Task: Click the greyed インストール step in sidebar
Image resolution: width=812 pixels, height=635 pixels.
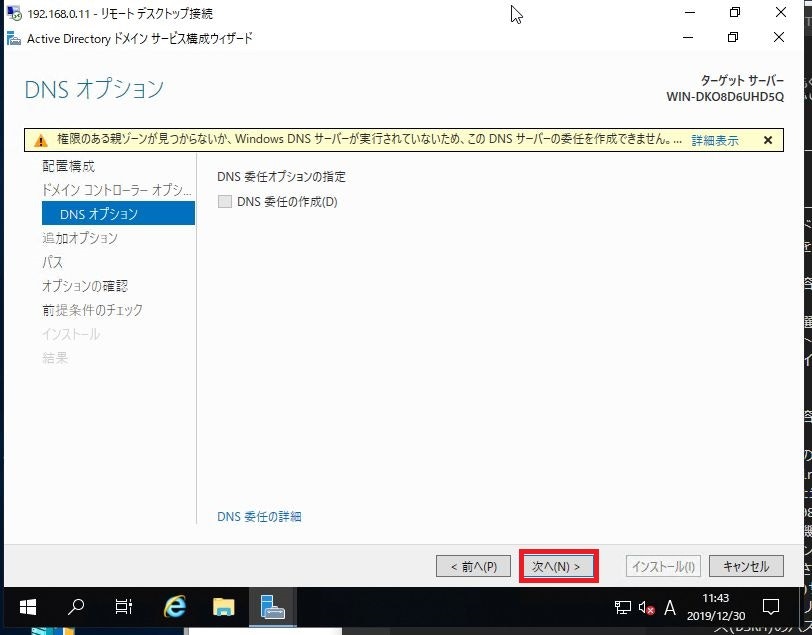Action: [71, 334]
